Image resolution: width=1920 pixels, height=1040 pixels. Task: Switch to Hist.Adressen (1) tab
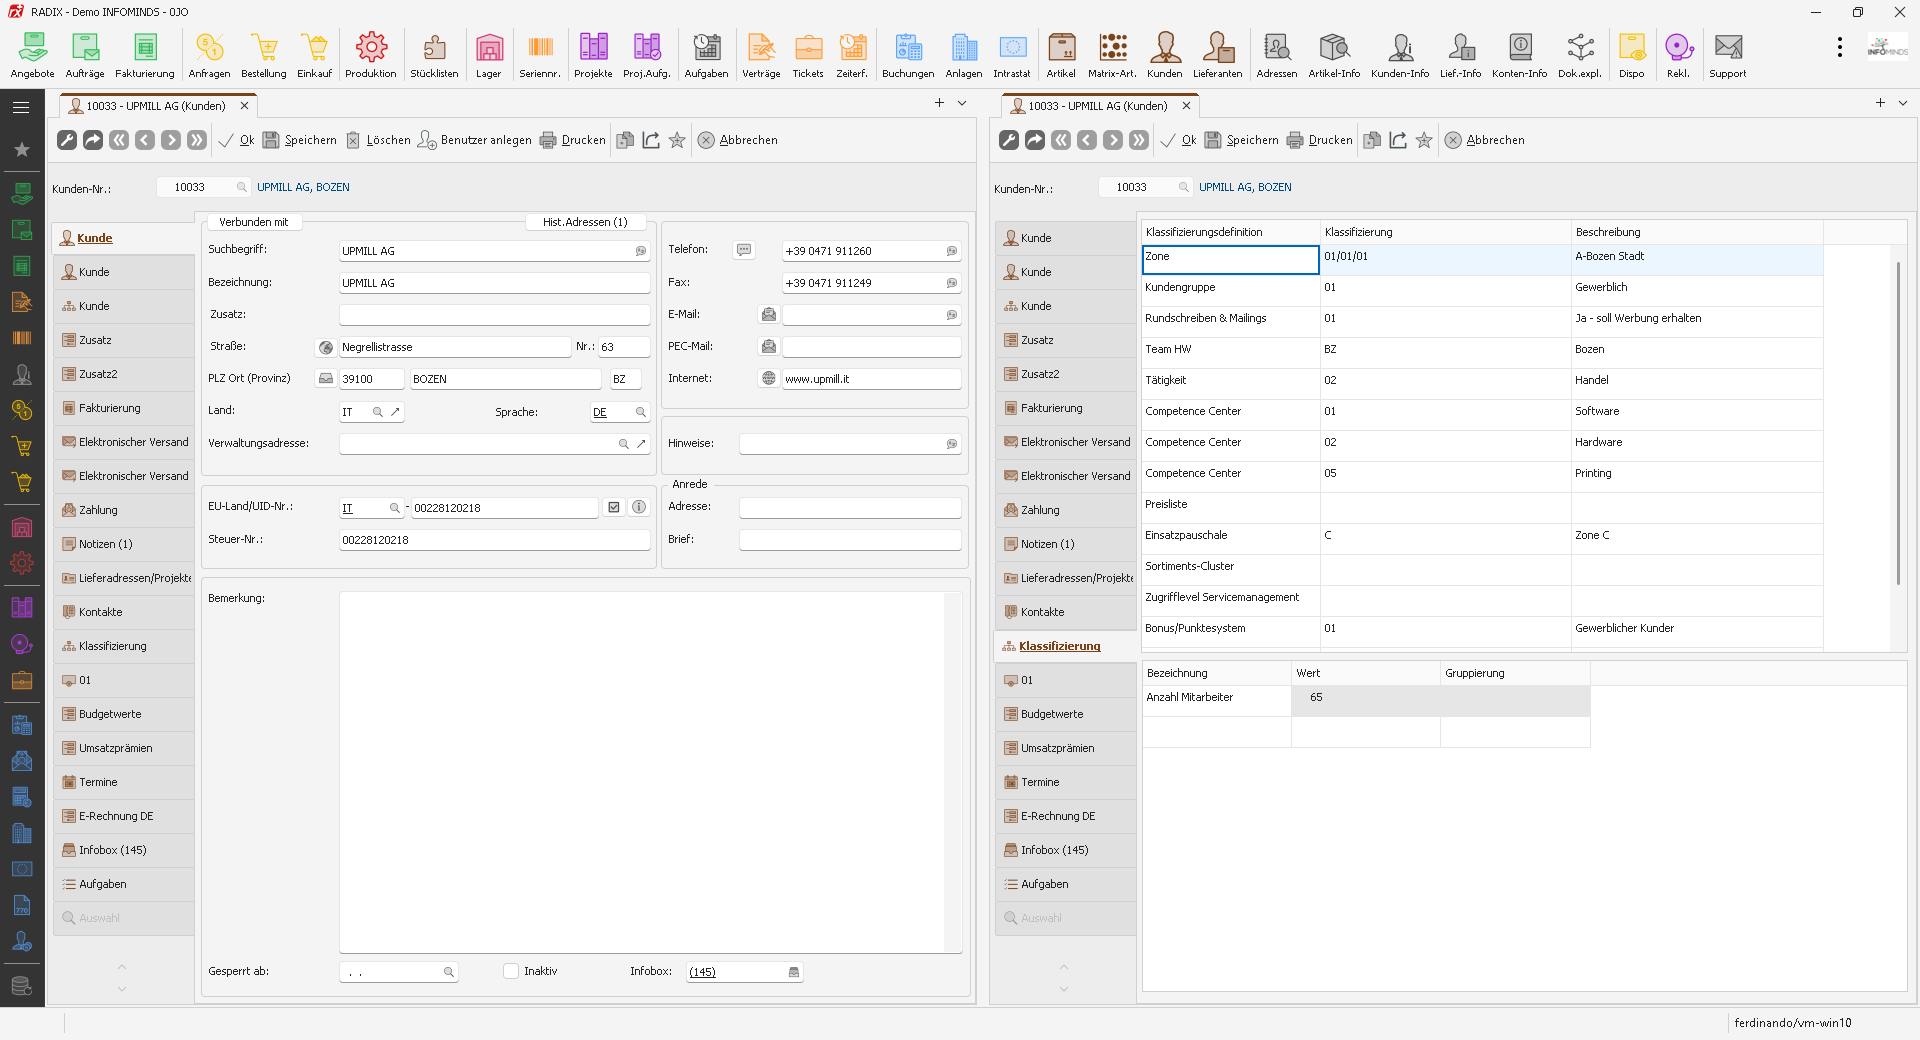tap(585, 222)
